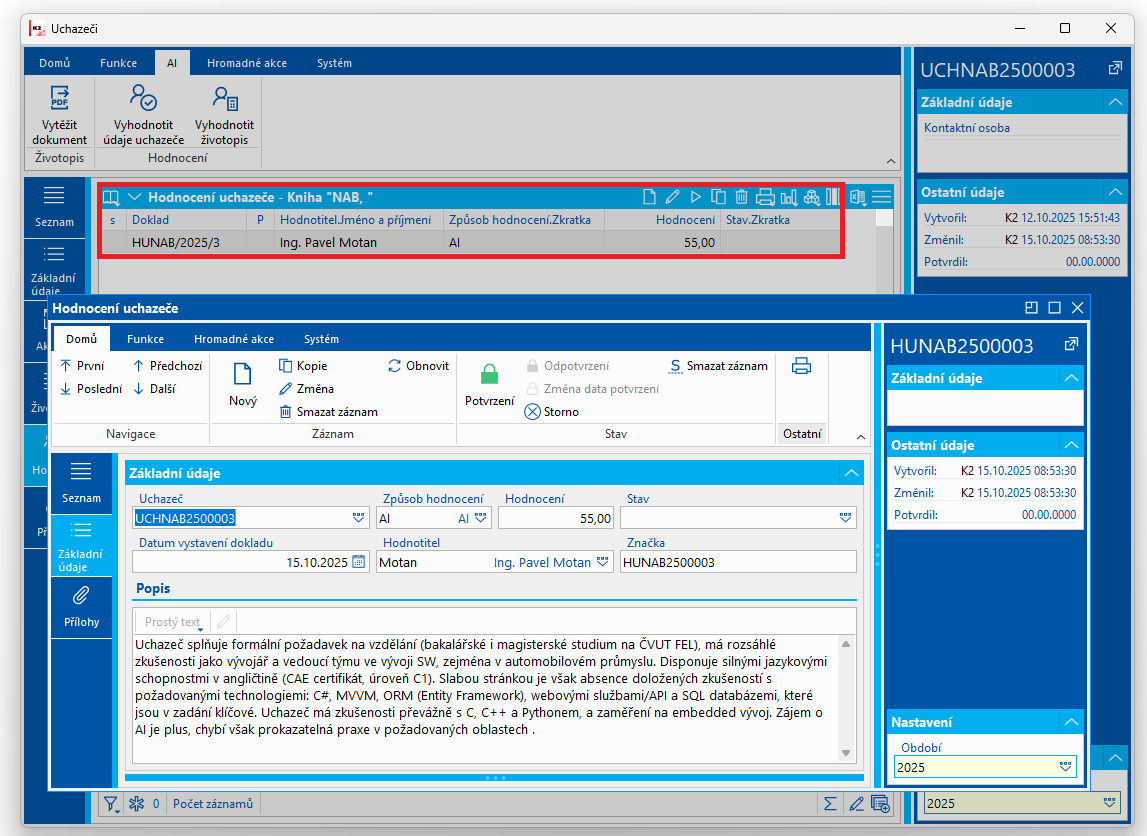Collapse Základní údaje in HUNAB2500003 panel
The image size is (1147, 836).
1072,378
